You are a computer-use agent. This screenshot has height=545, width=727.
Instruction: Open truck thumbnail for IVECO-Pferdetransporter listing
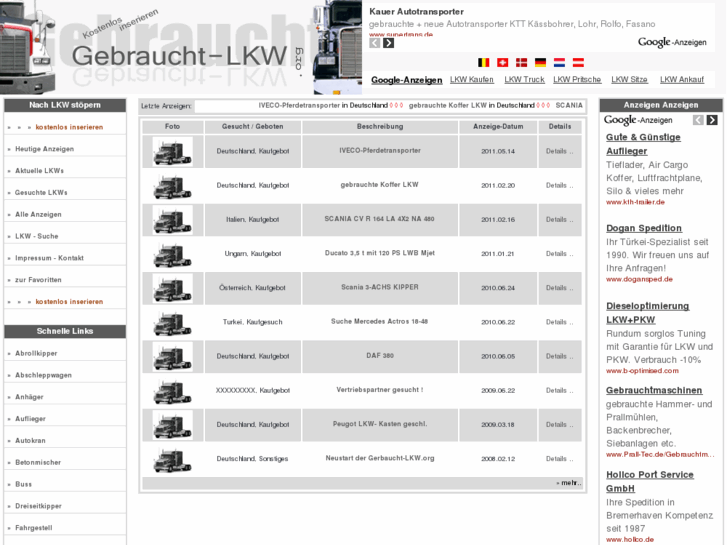coord(172,151)
